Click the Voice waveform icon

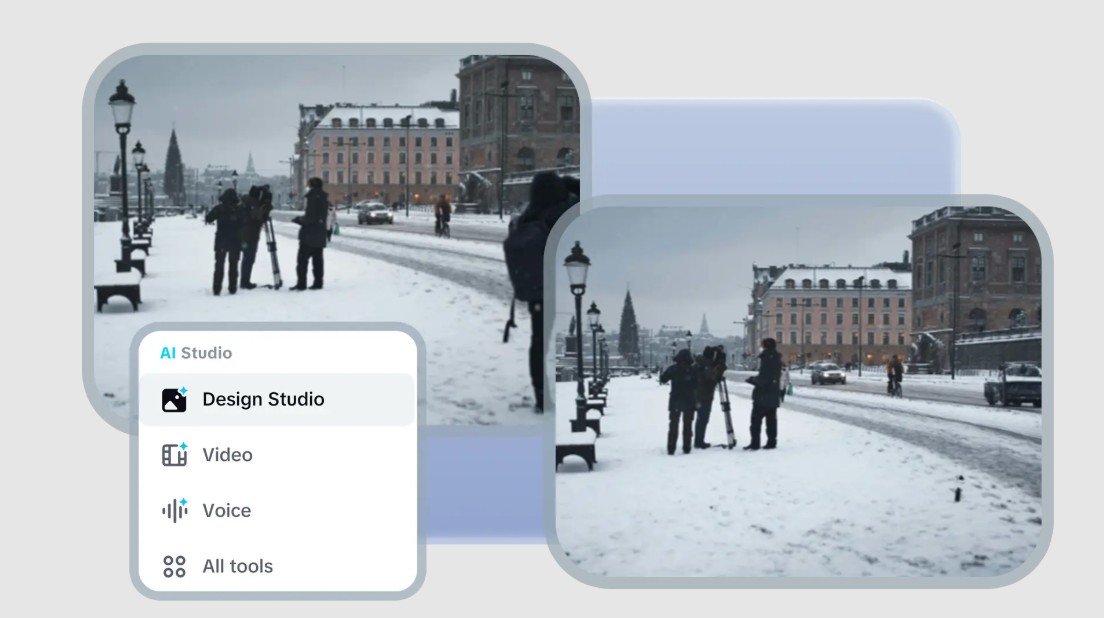pos(174,510)
